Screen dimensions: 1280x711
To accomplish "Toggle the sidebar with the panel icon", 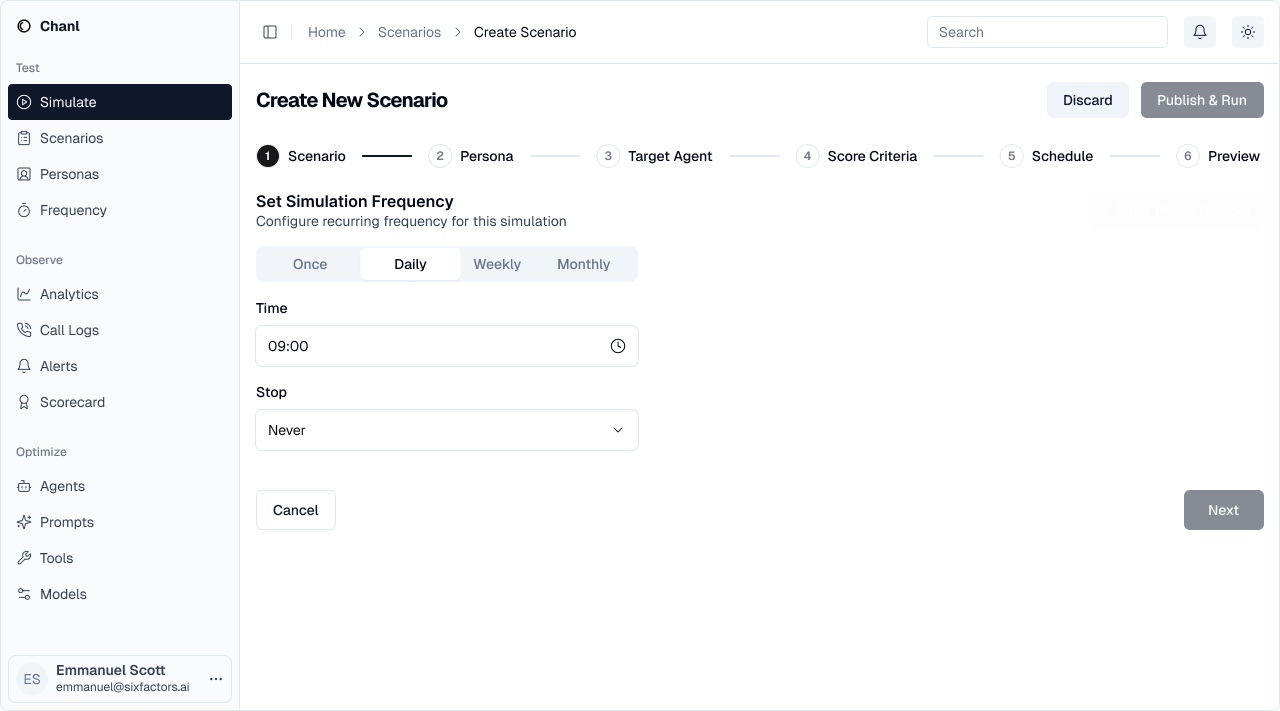I will [270, 32].
